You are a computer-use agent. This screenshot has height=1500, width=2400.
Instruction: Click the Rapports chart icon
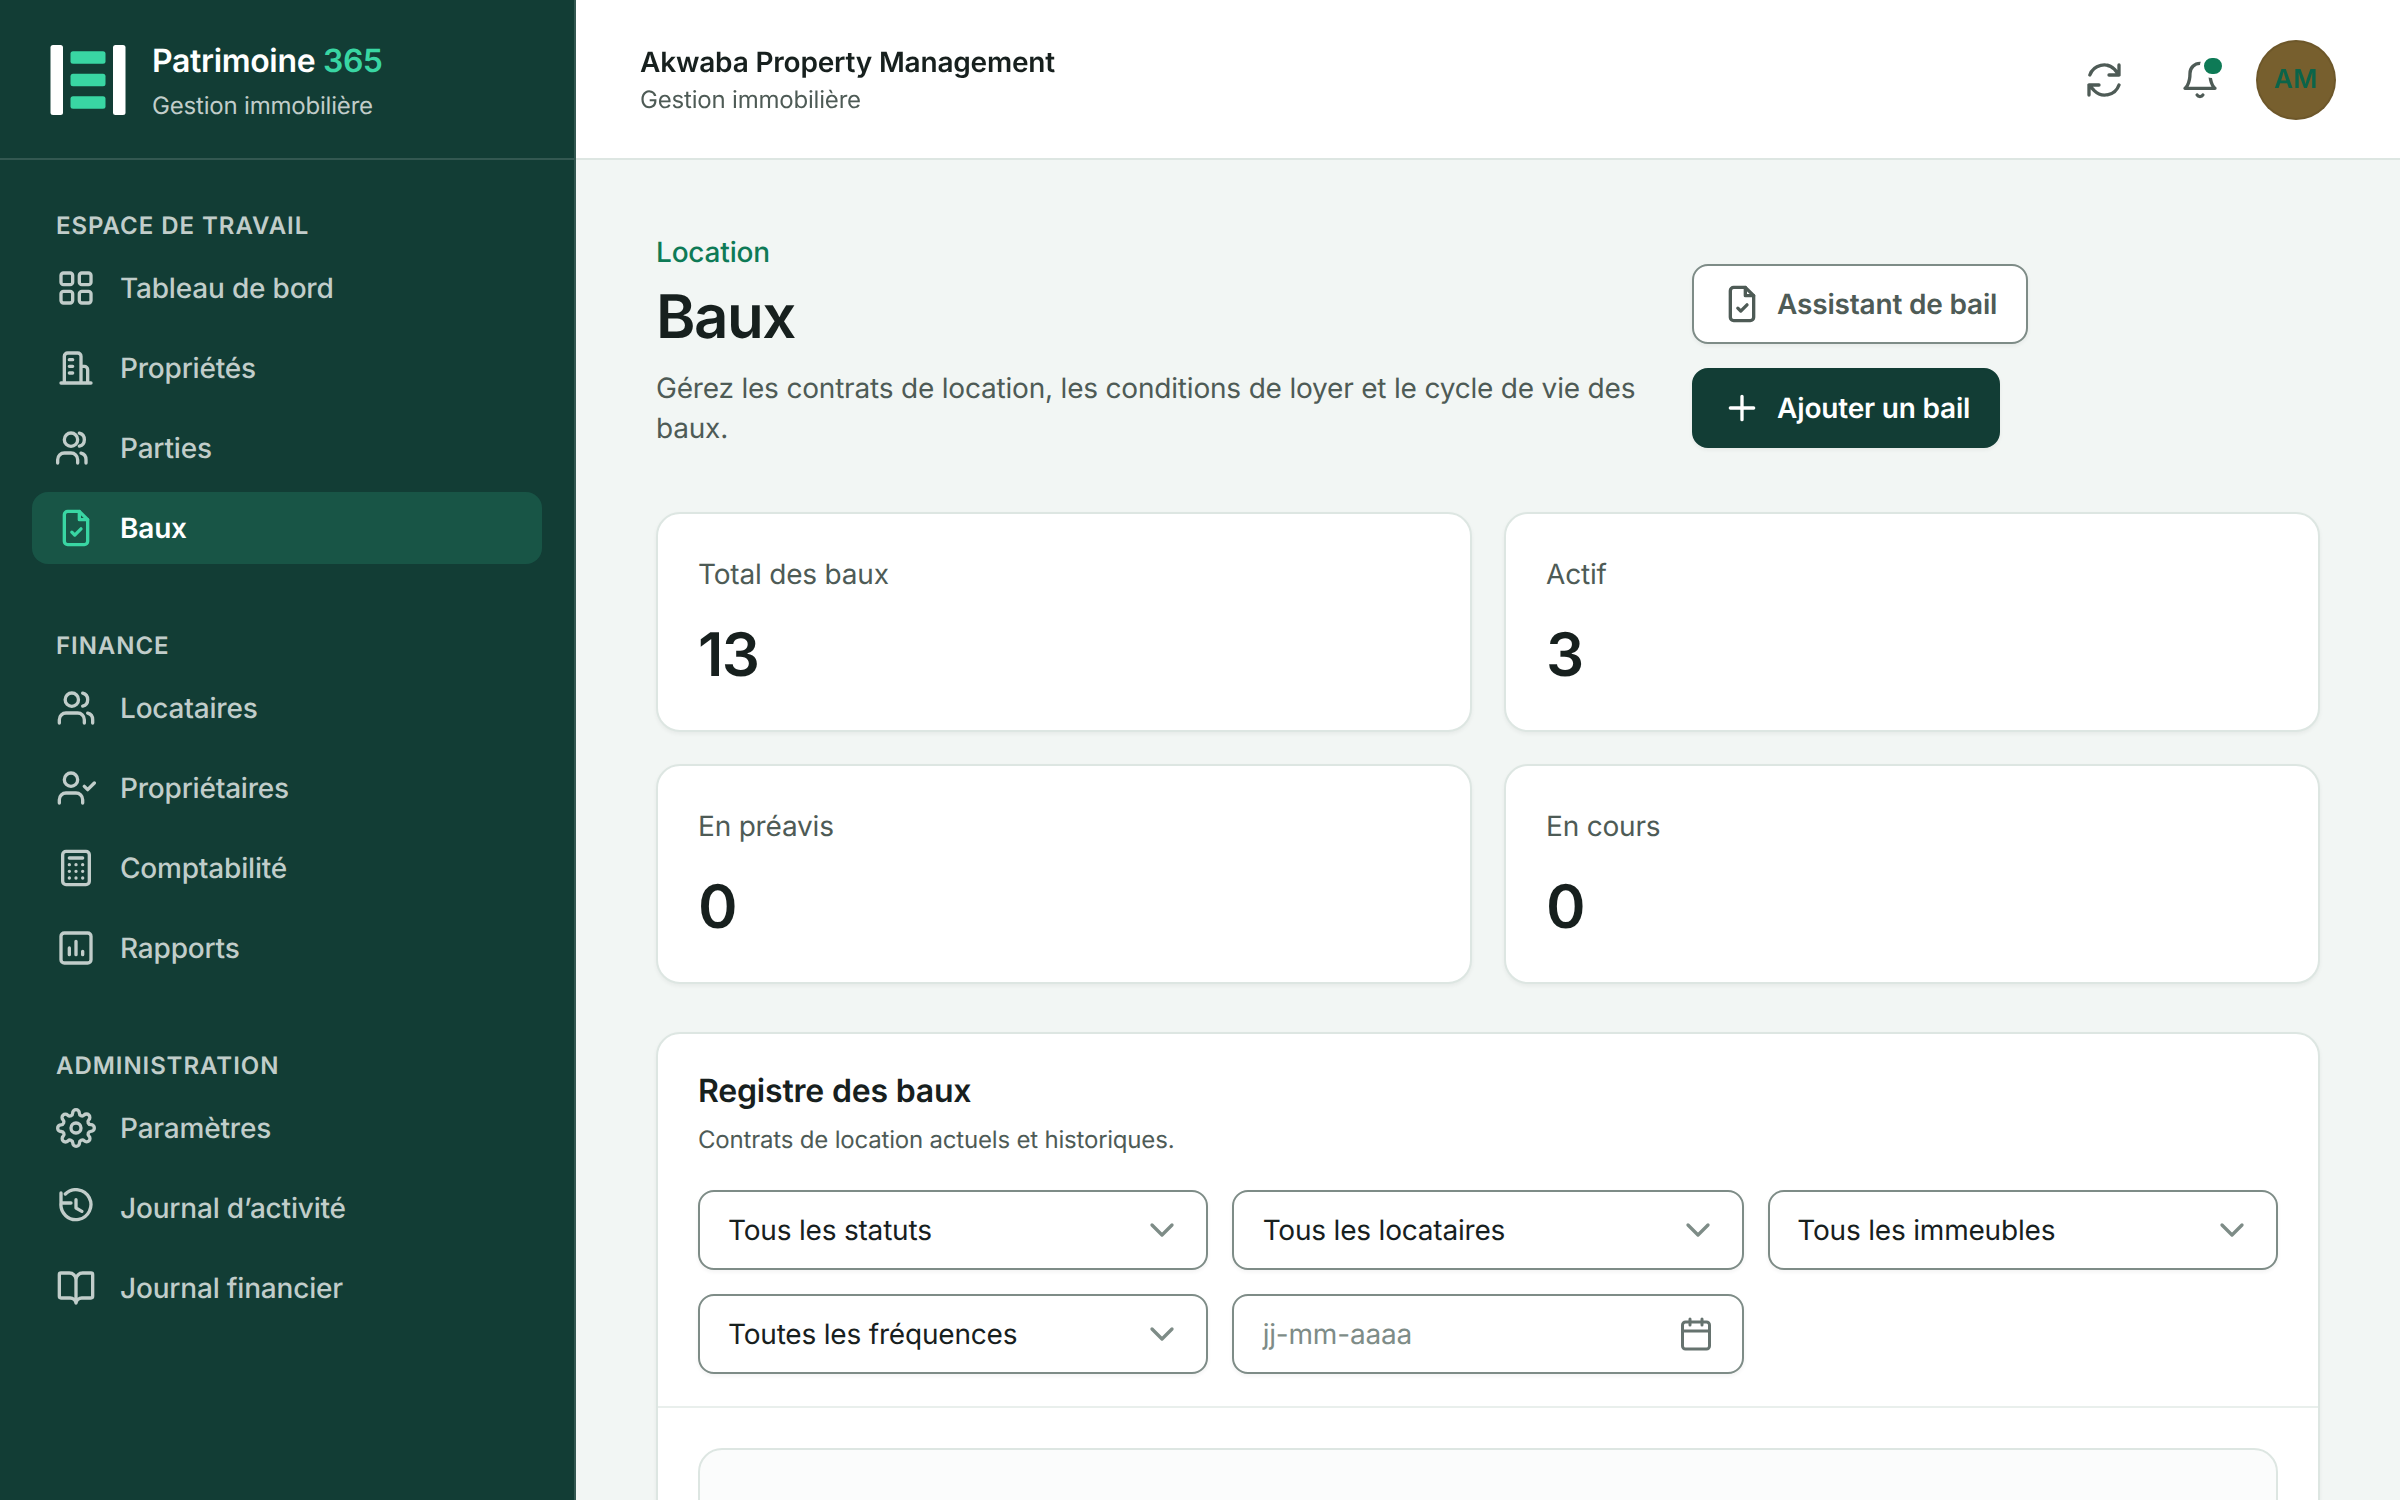(x=76, y=948)
